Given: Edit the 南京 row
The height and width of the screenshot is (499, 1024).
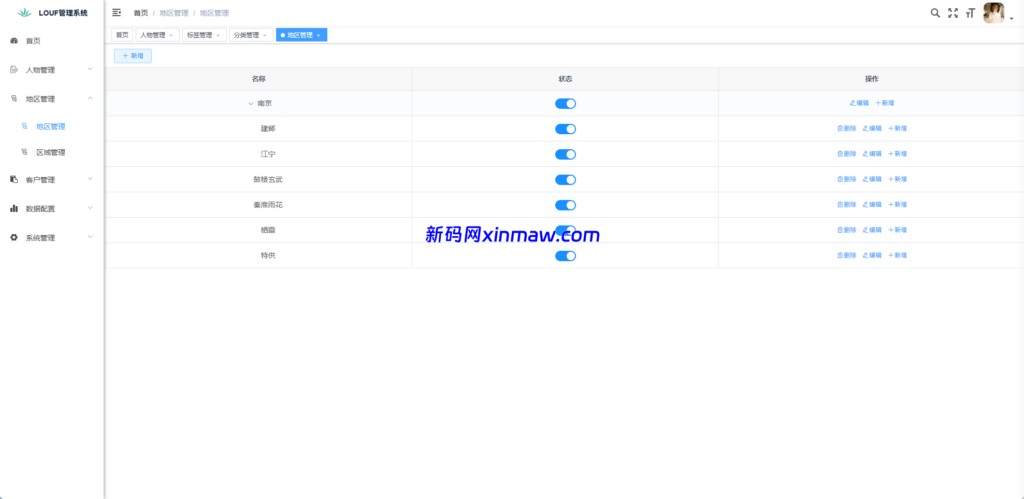Looking at the screenshot, I should point(859,103).
